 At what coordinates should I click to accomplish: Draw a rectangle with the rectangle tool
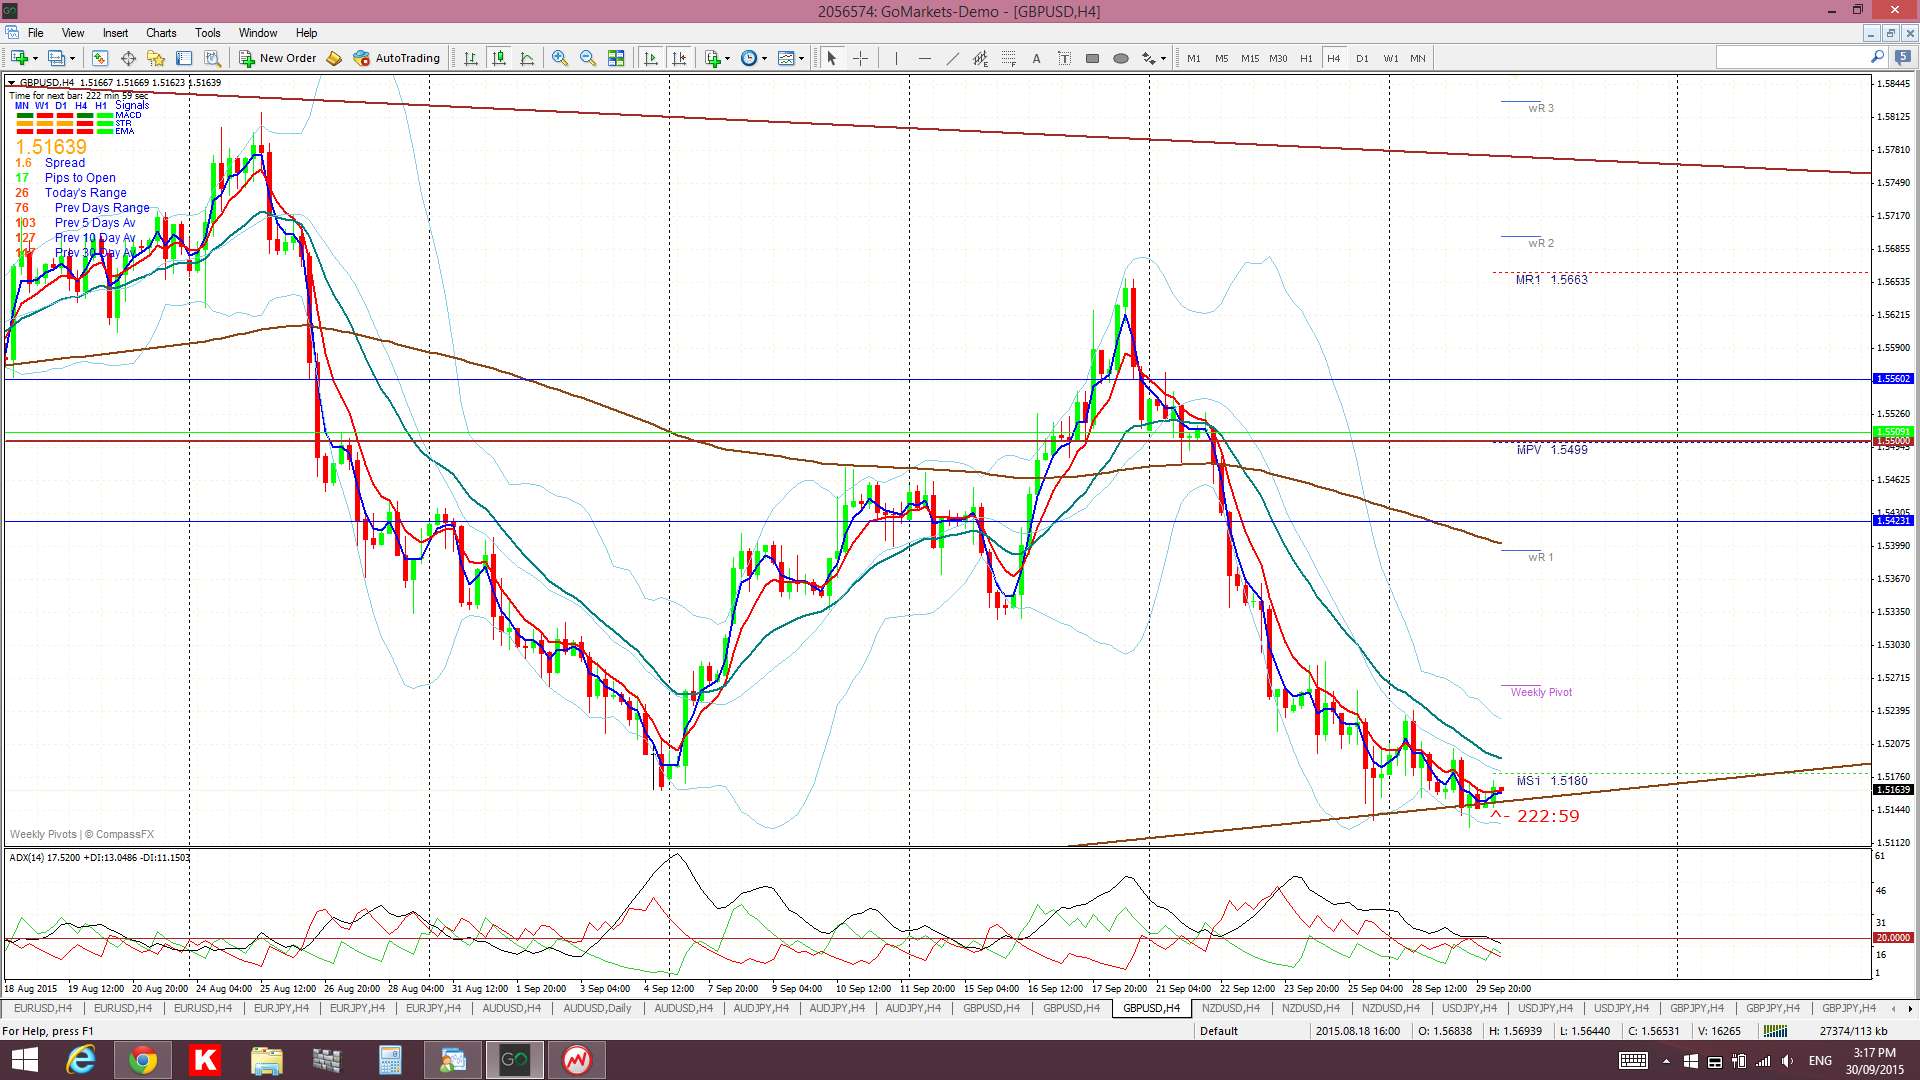click(1092, 58)
